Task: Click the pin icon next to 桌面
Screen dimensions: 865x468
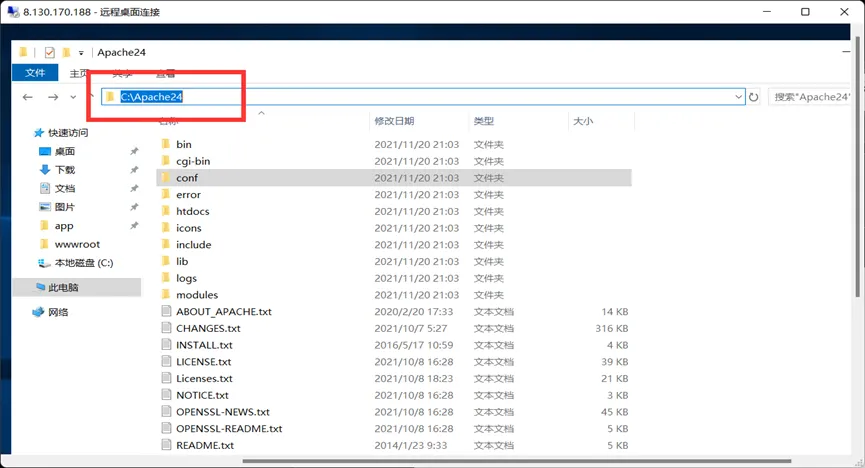Action: [134, 151]
